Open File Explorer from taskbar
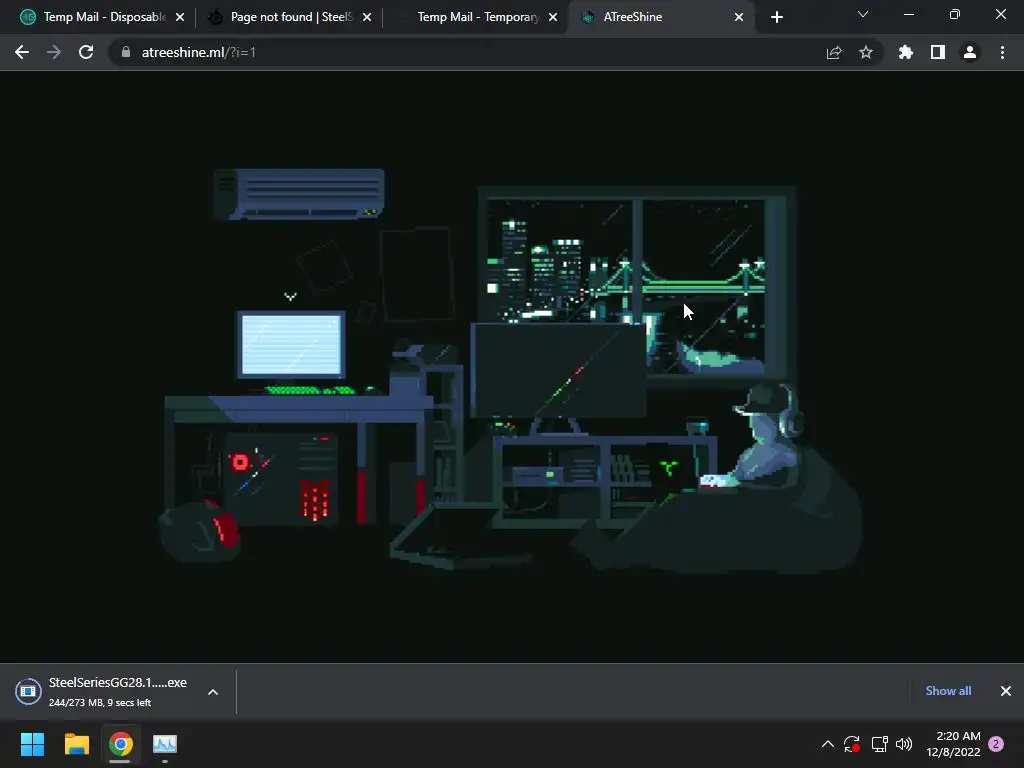1024x768 pixels. click(x=76, y=744)
